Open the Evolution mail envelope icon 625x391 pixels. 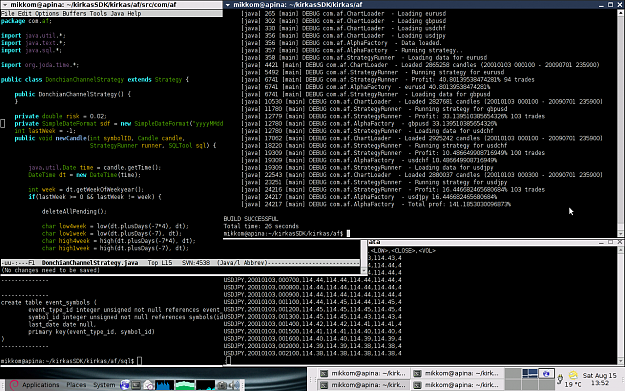tap(148, 385)
